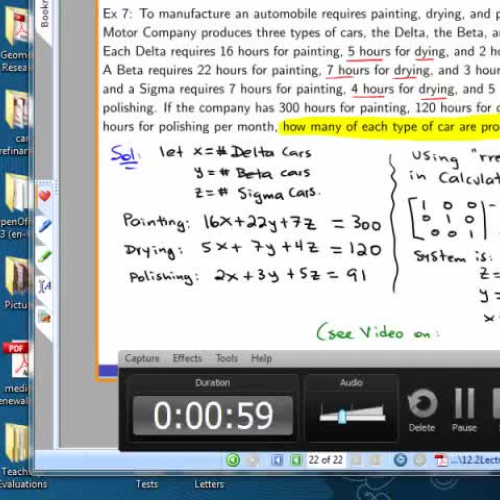Click the Painting equation 16x+22y+7z=300
Screen dimensions: 500x500
(x=292, y=223)
